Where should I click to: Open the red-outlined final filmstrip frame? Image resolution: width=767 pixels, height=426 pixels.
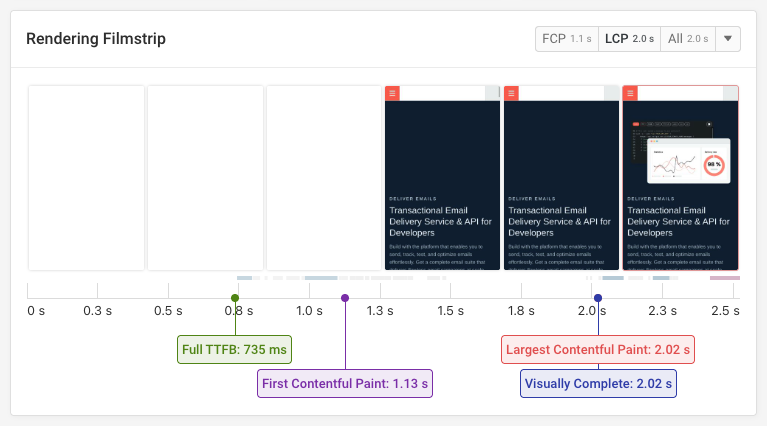pyautogui.click(x=680, y=178)
